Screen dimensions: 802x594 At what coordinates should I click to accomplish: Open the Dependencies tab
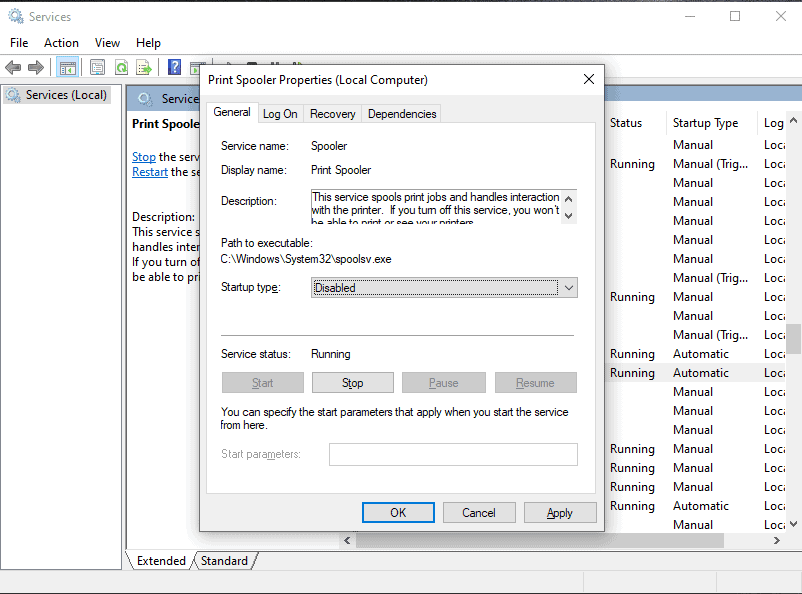click(x=402, y=114)
